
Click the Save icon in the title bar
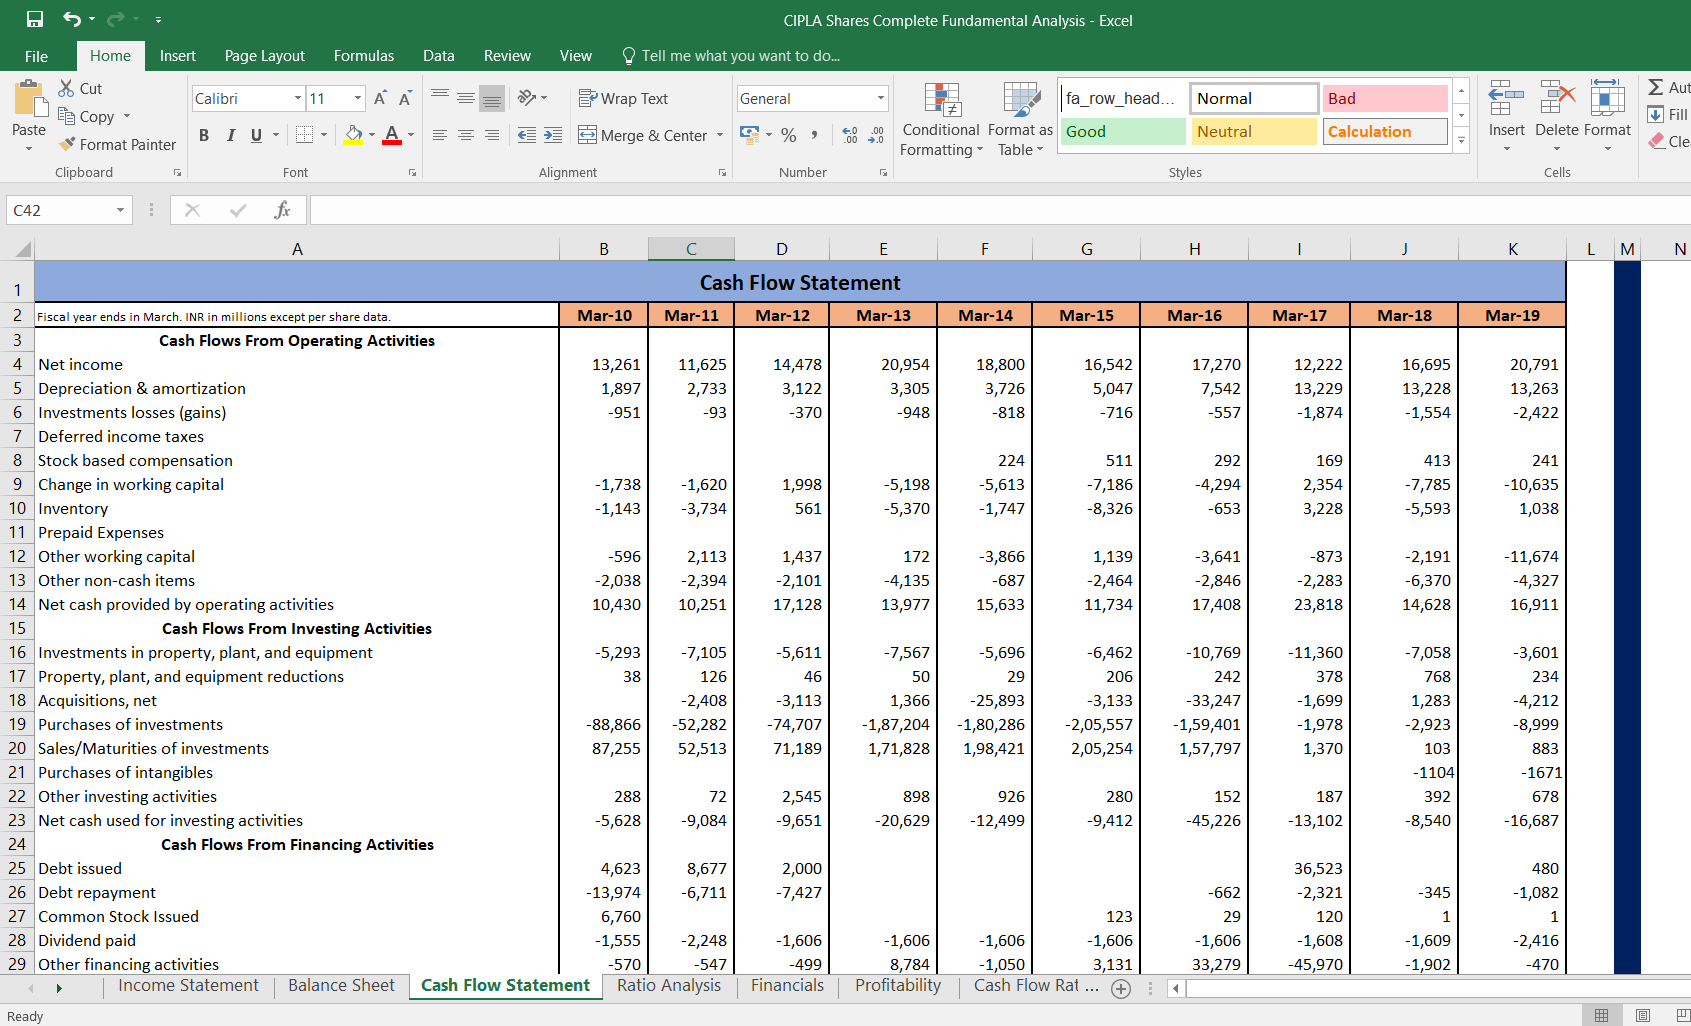tap(35, 19)
